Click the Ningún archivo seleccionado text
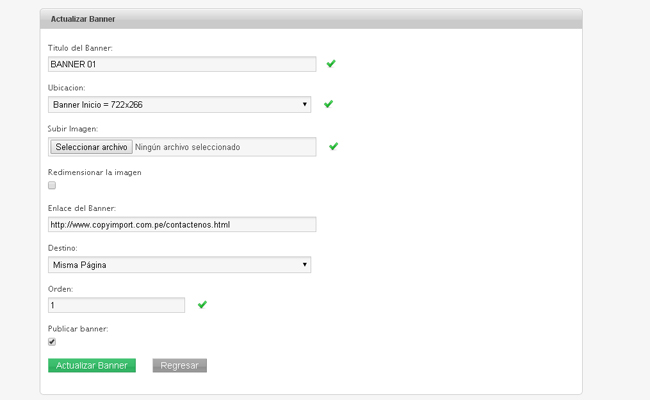The height and width of the screenshot is (400, 650). pyautogui.click(x=188, y=147)
